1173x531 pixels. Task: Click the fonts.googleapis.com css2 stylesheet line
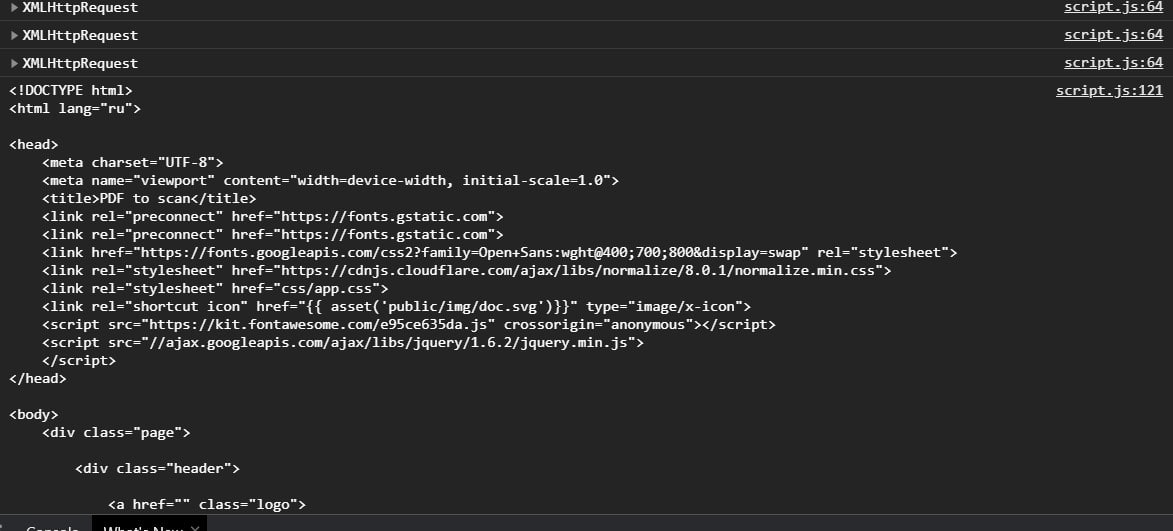click(500, 252)
